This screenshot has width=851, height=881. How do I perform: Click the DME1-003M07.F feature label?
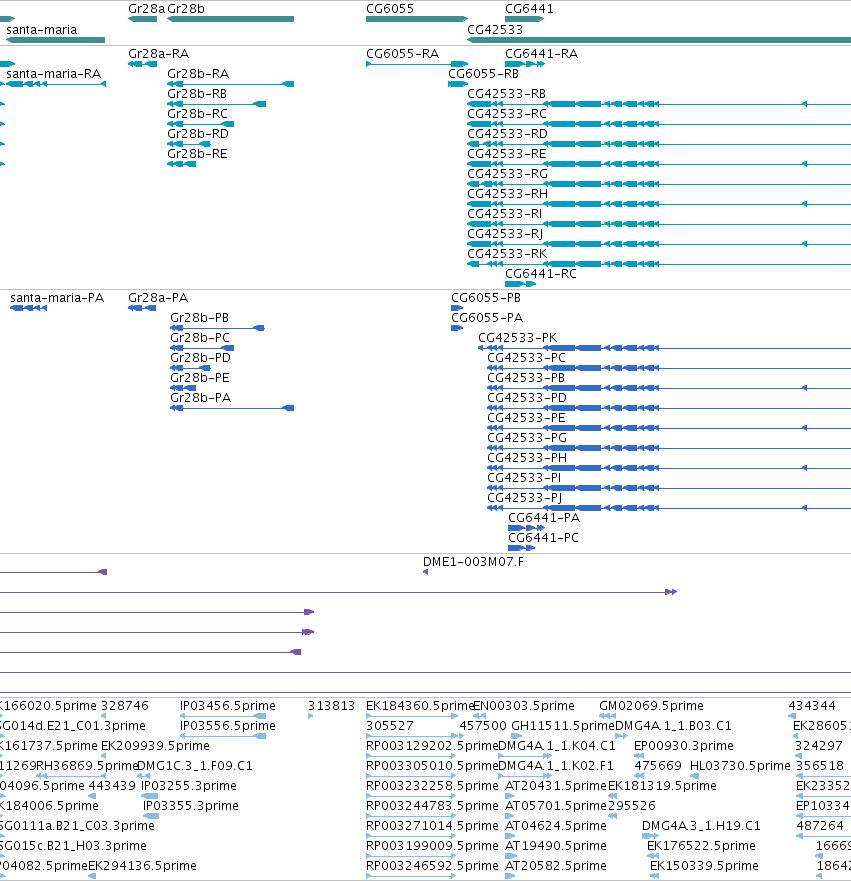473,562
